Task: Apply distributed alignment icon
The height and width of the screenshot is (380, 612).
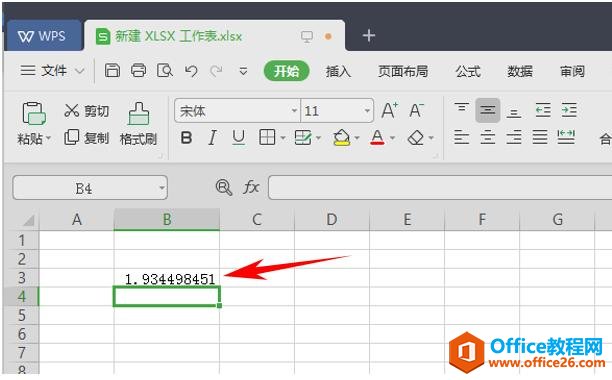Action: point(566,137)
